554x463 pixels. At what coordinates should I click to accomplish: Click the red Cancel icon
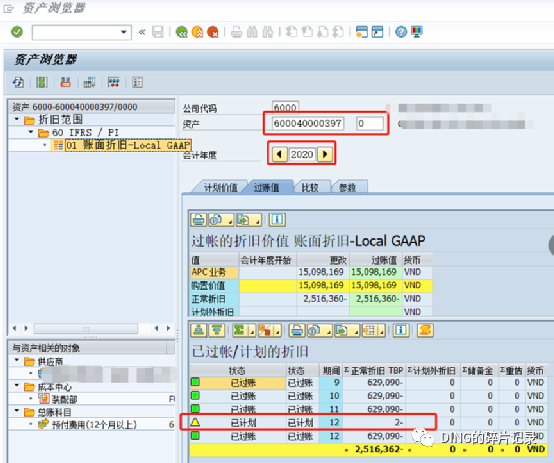[x=213, y=32]
